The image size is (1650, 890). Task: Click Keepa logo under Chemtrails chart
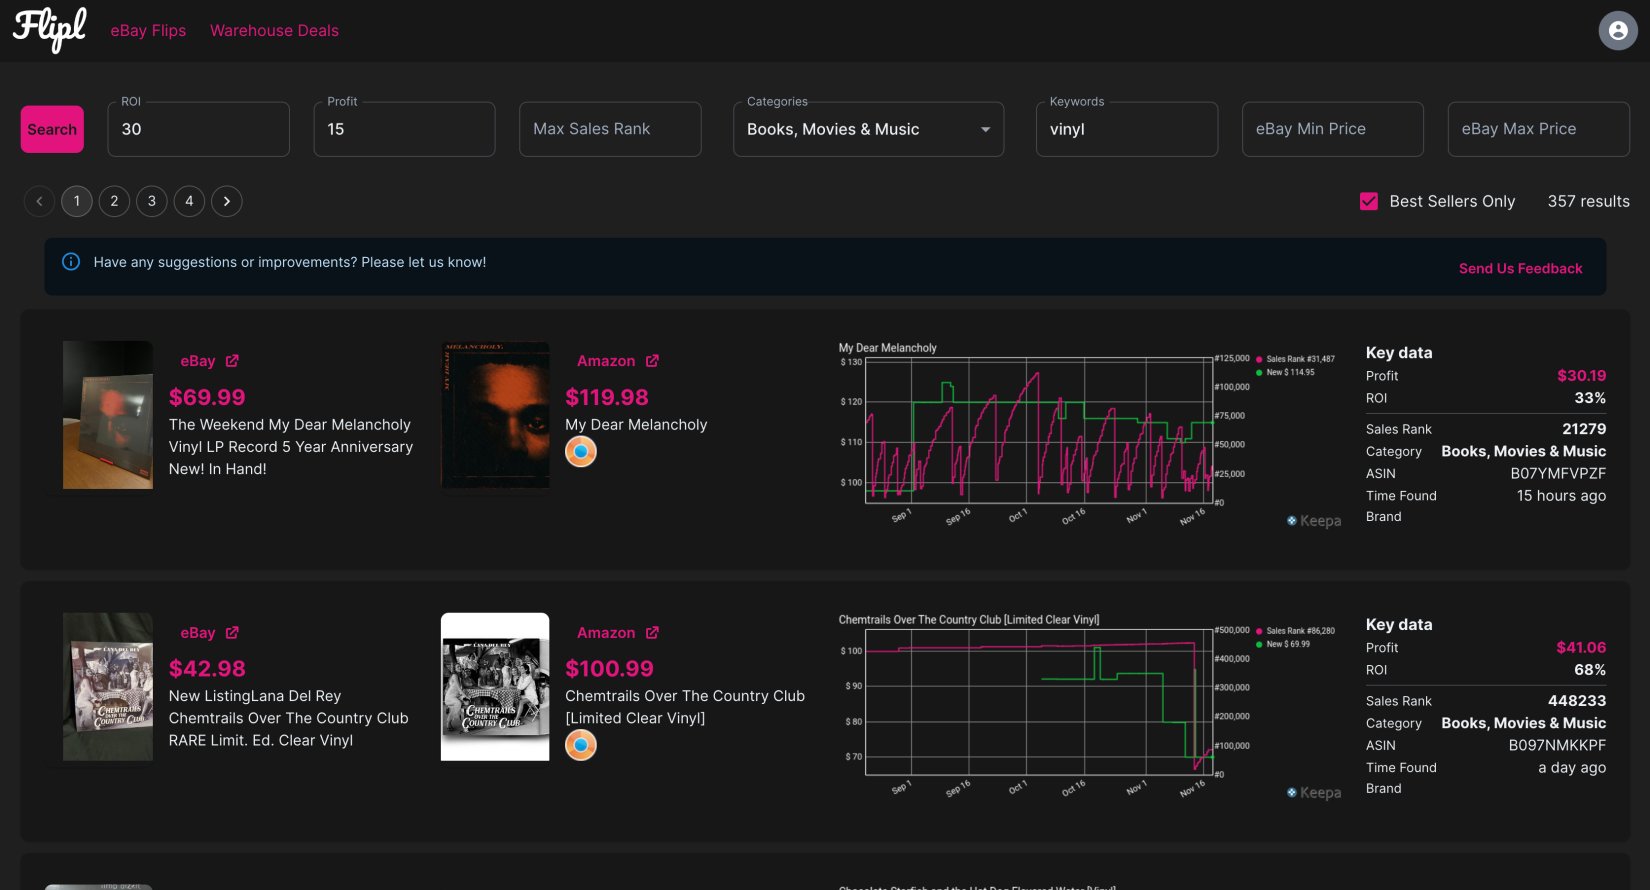(x=1314, y=793)
